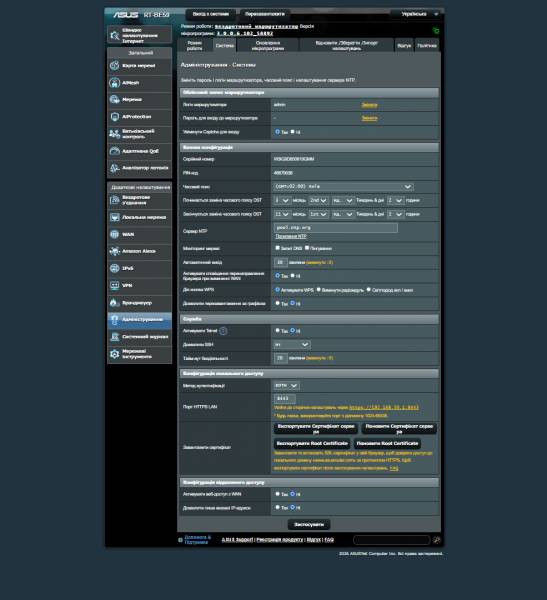Viewport: 547px width, 600px height.
Task: Open the Network Map sidebar icon
Action: pyautogui.click(x=114, y=66)
